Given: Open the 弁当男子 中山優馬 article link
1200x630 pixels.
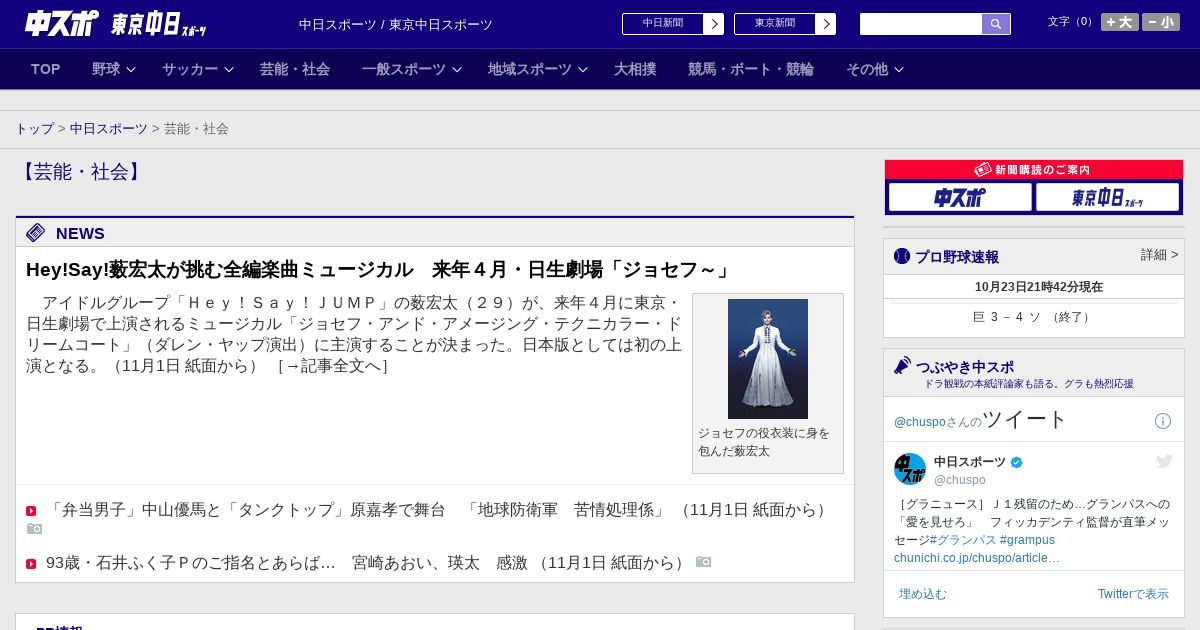Looking at the screenshot, I should [x=440, y=510].
